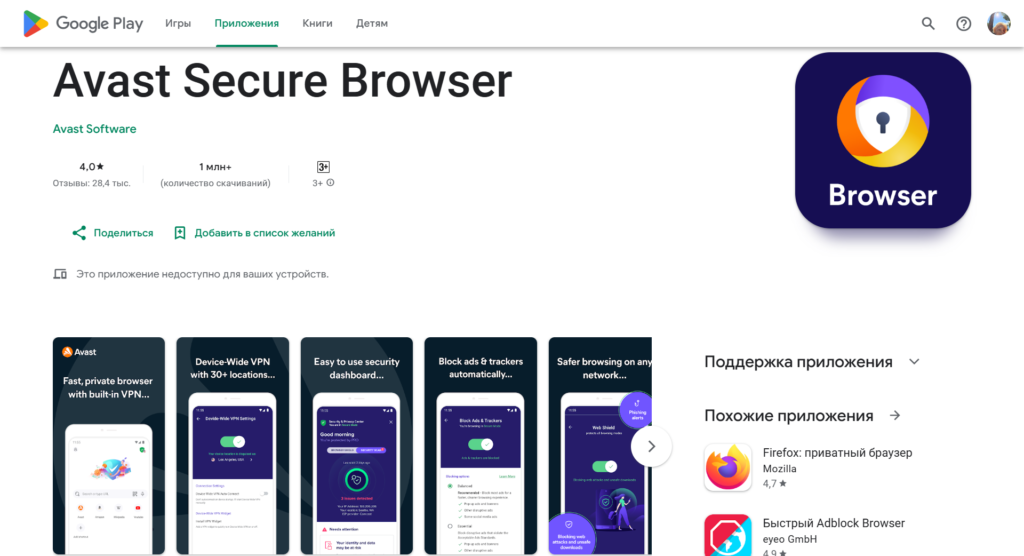Click the app unavailable for devices message
The width and height of the screenshot is (1024, 556).
coord(202,274)
